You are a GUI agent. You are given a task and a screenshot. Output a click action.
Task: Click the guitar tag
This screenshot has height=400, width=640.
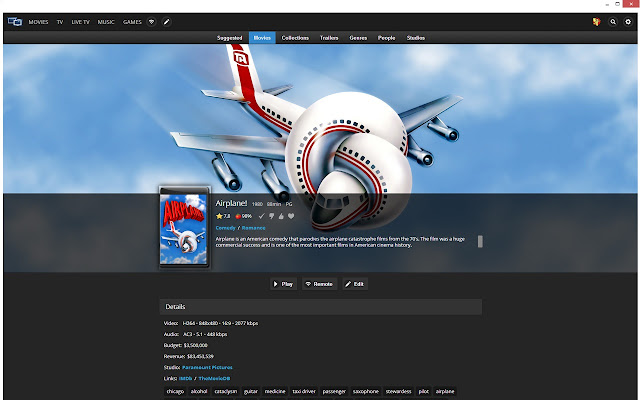251,391
